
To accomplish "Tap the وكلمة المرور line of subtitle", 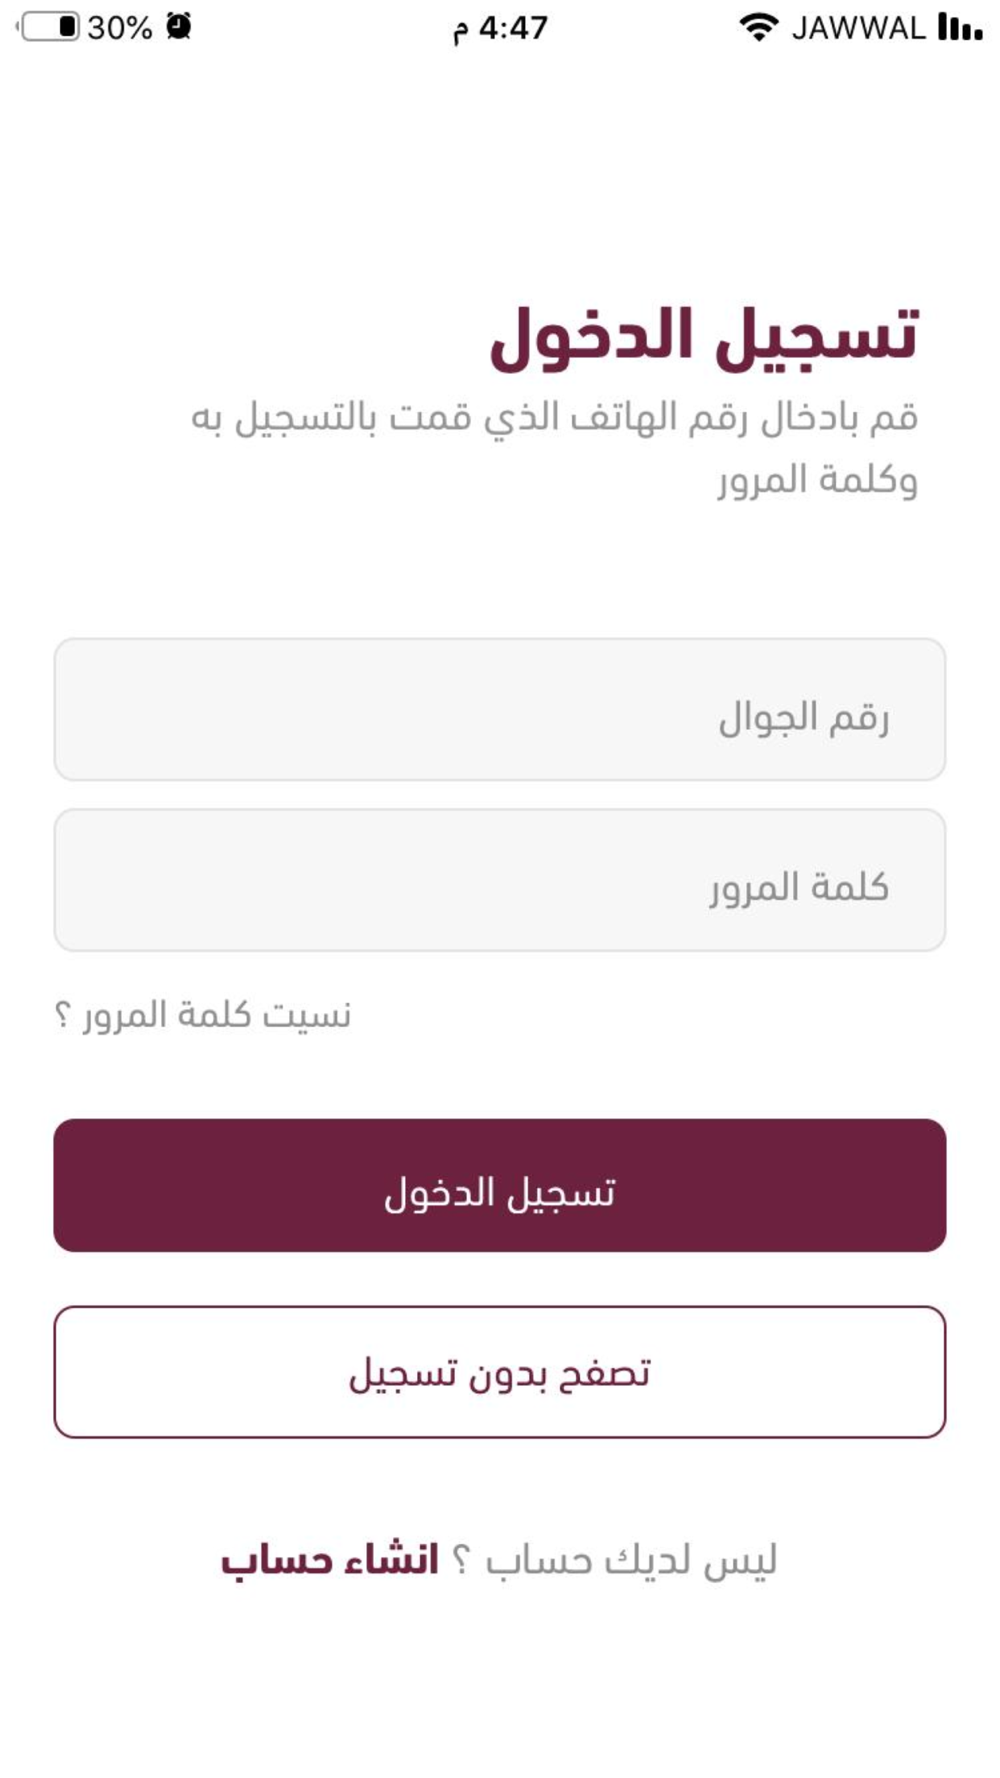I will [x=817, y=481].
